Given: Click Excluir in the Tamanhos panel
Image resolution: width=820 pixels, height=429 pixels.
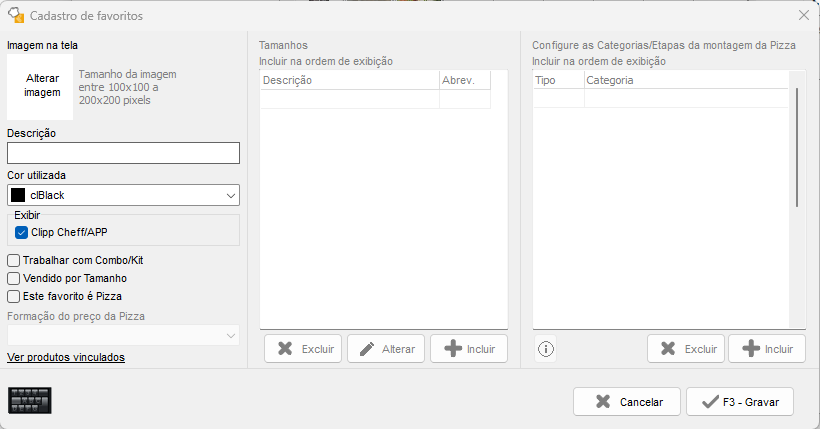Looking at the screenshot, I should (x=303, y=349).
